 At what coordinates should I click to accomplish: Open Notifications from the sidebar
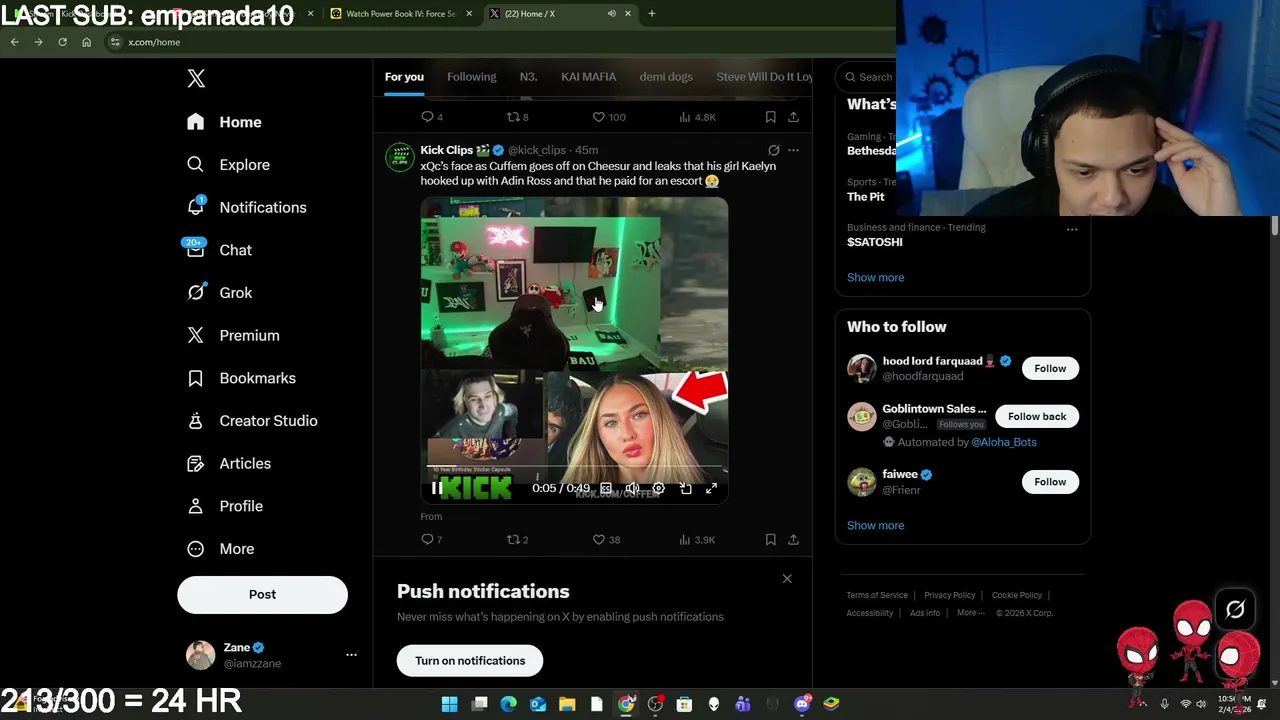coord(247,207)
